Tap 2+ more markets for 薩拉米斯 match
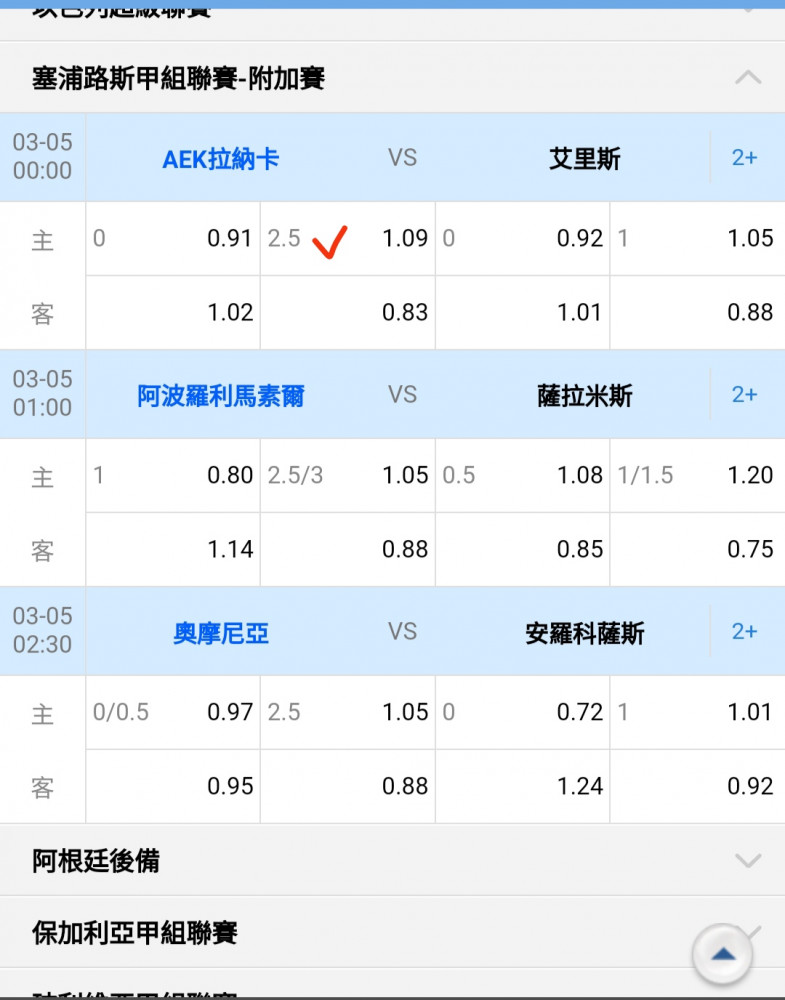Viewport: 785px width, 1000px height. pyautogui.click(x=744, y=395)
